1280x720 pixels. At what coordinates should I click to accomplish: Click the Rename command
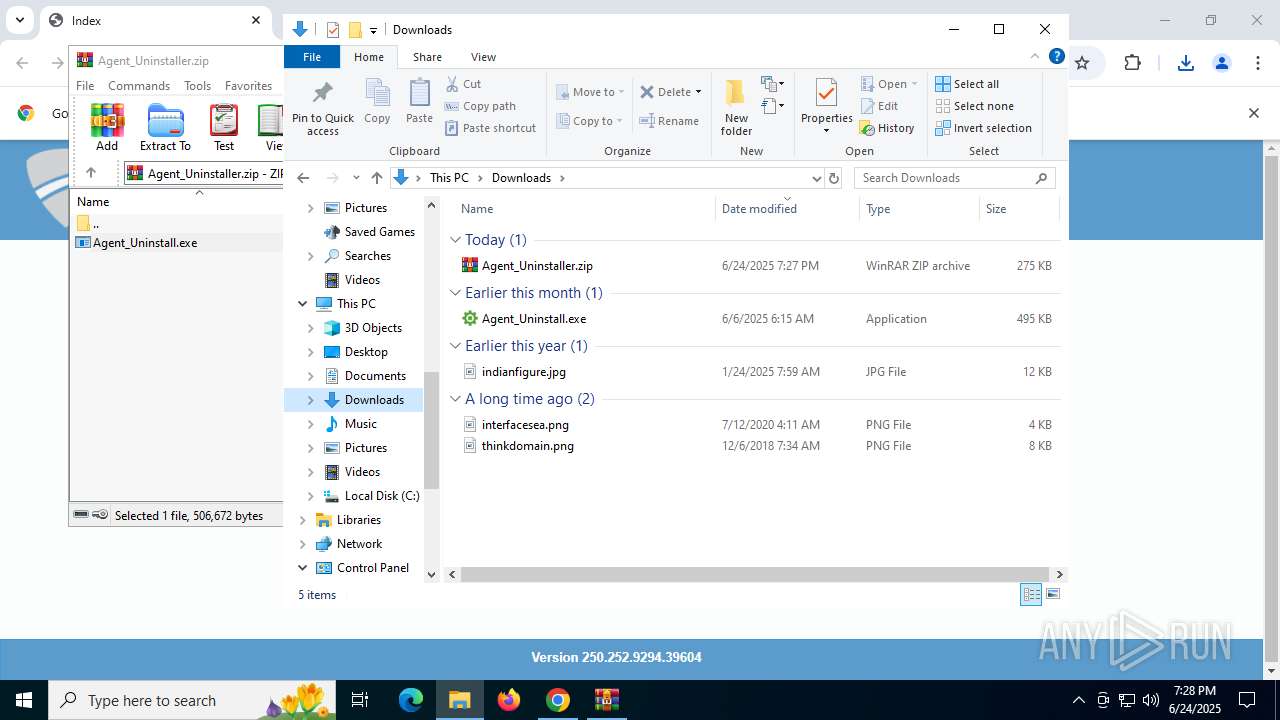coord(669,121)
